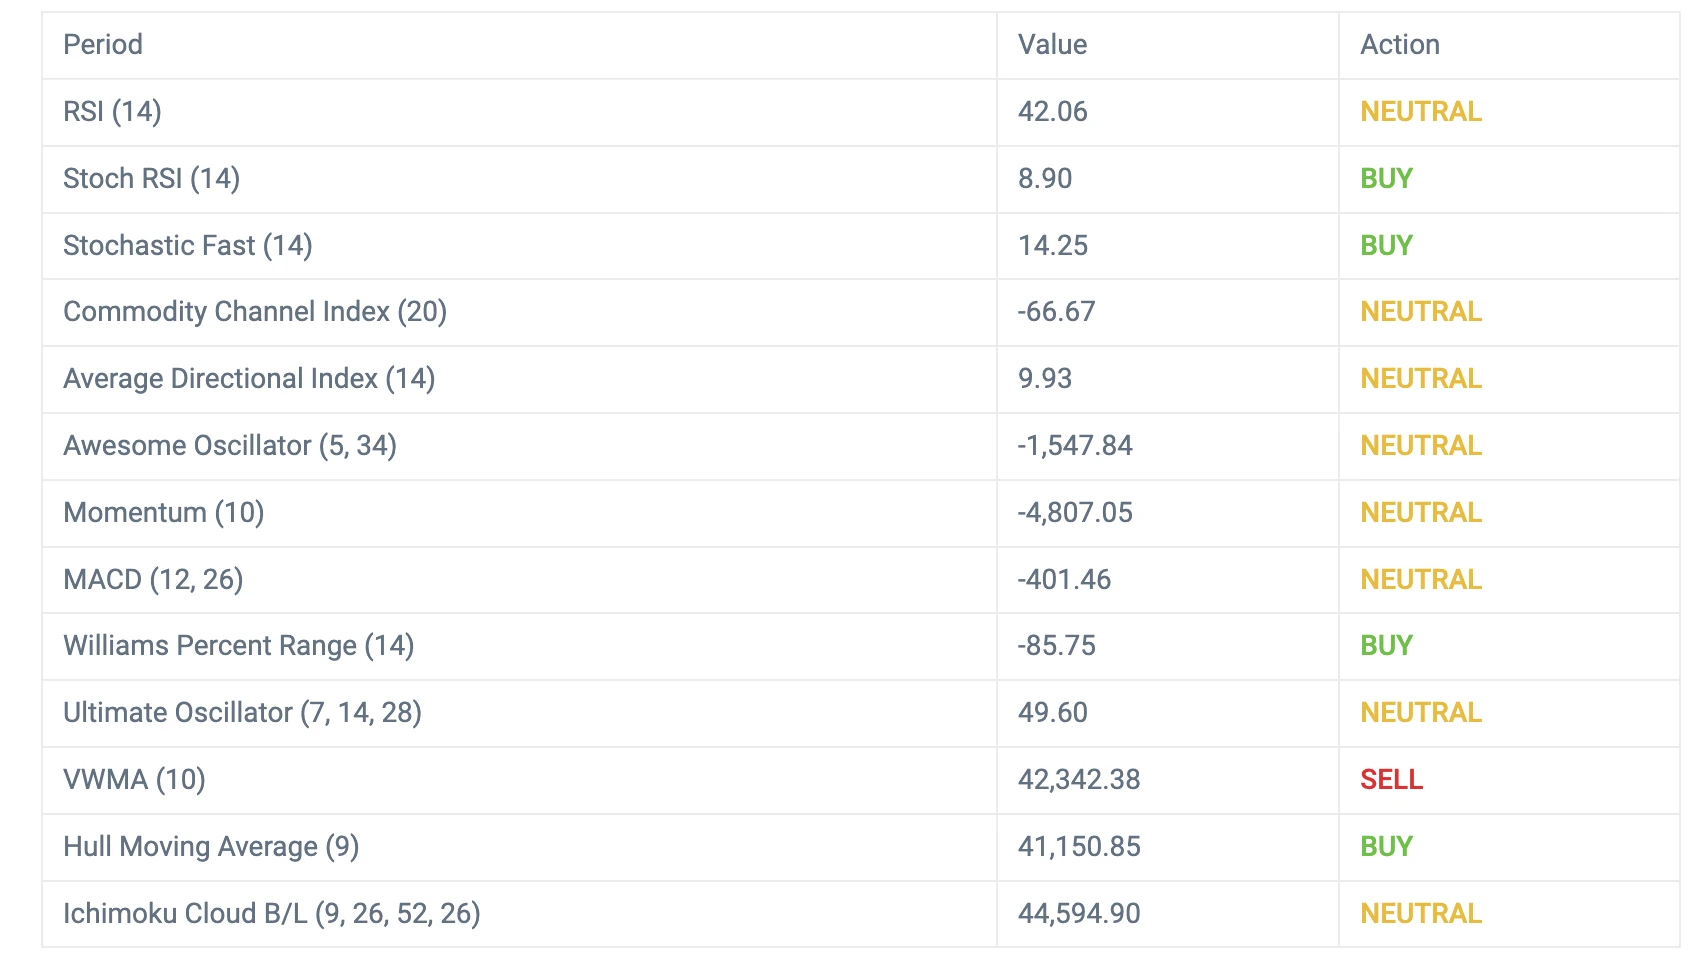Select the RSI (14) row label
This screenshot has width=1704, height=966.
(x=112, y=112)
